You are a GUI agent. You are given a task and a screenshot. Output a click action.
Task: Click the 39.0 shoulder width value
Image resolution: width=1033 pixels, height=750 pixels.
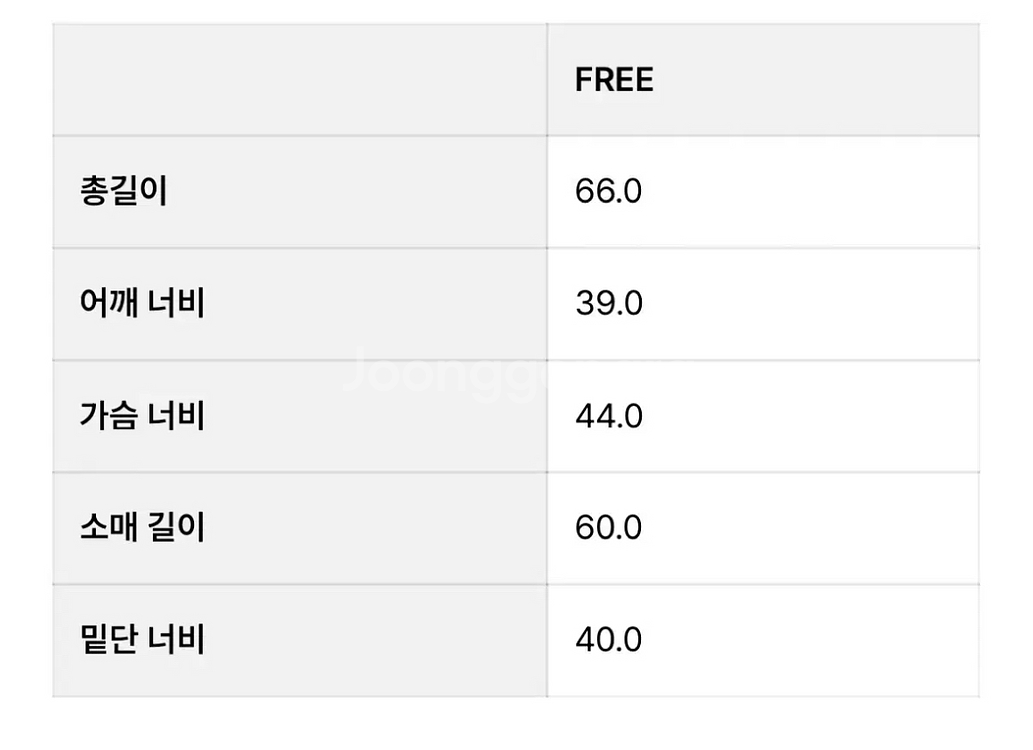608,303
